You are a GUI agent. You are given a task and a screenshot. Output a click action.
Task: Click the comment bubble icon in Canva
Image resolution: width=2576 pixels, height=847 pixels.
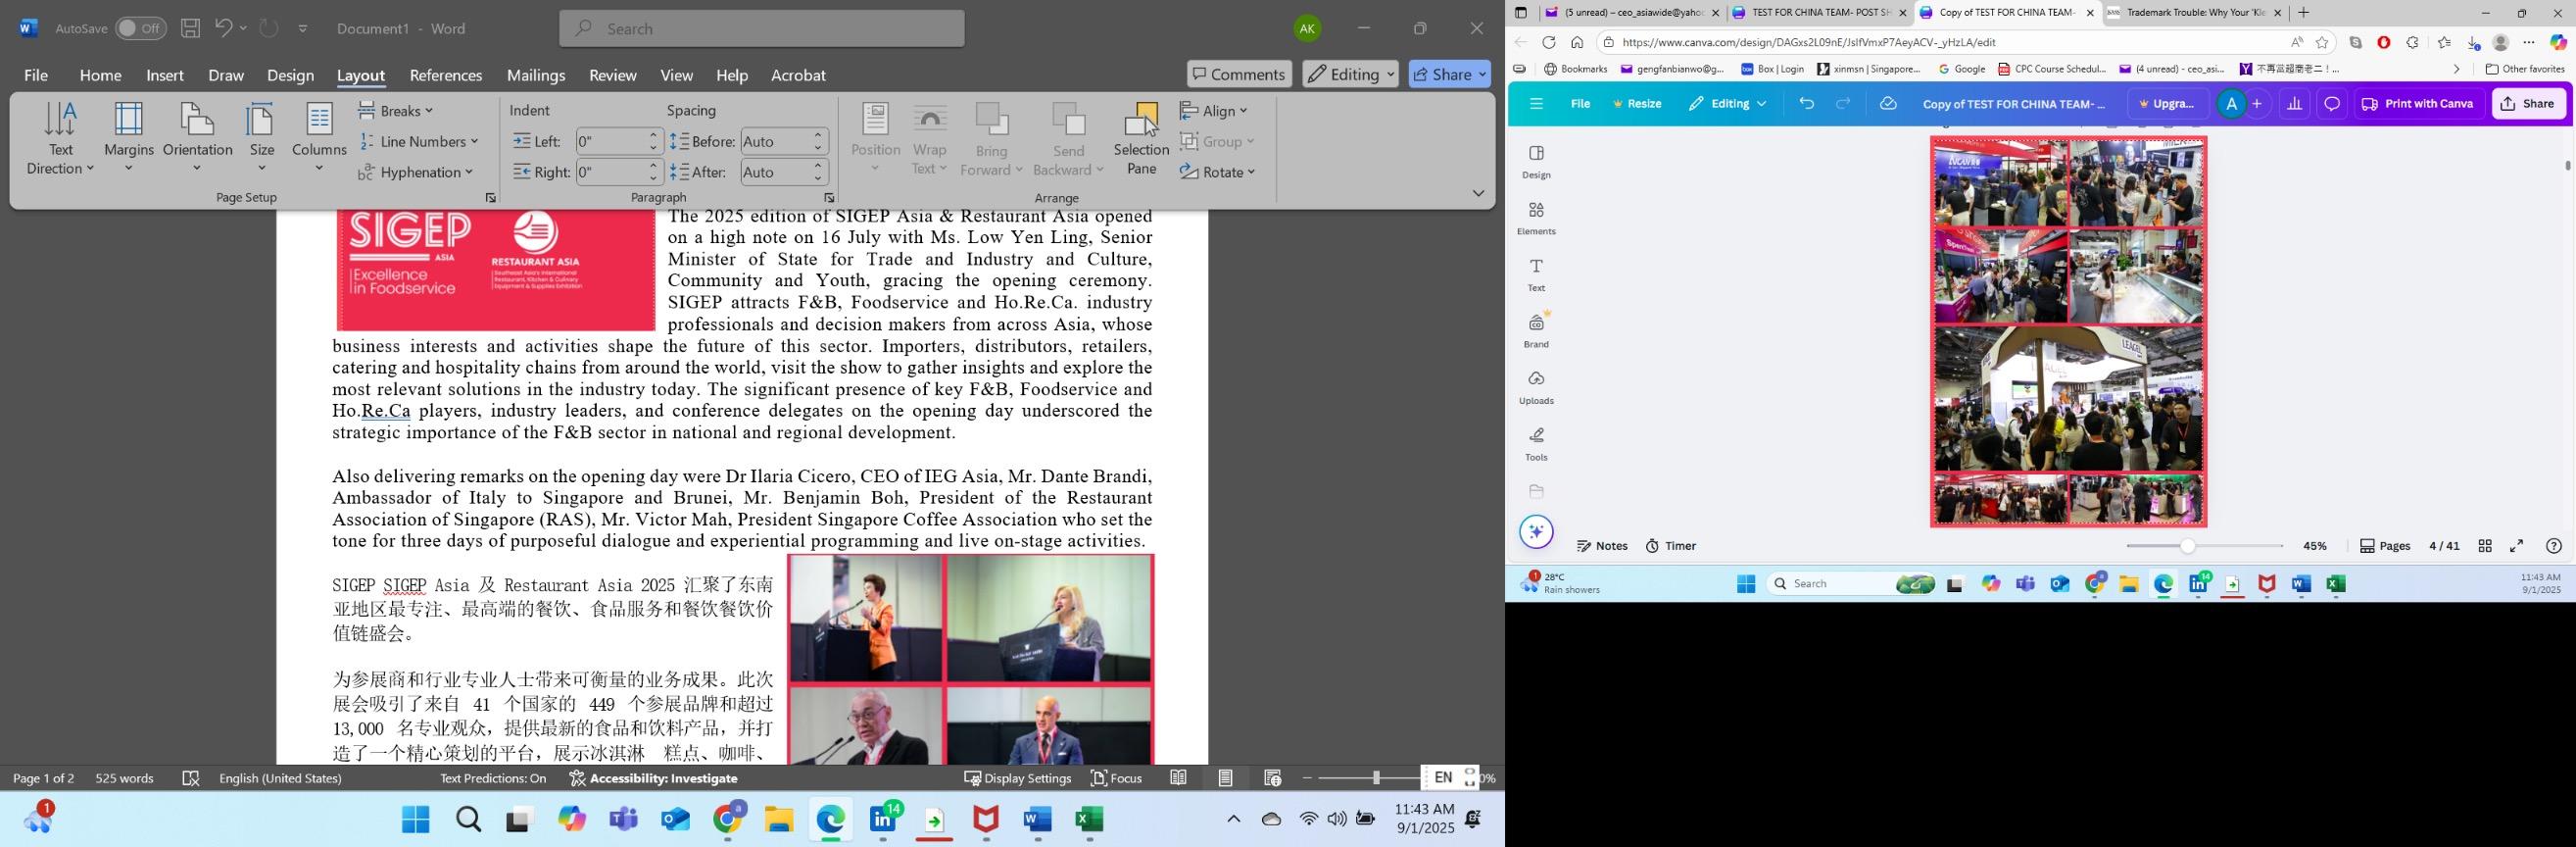2331,104
